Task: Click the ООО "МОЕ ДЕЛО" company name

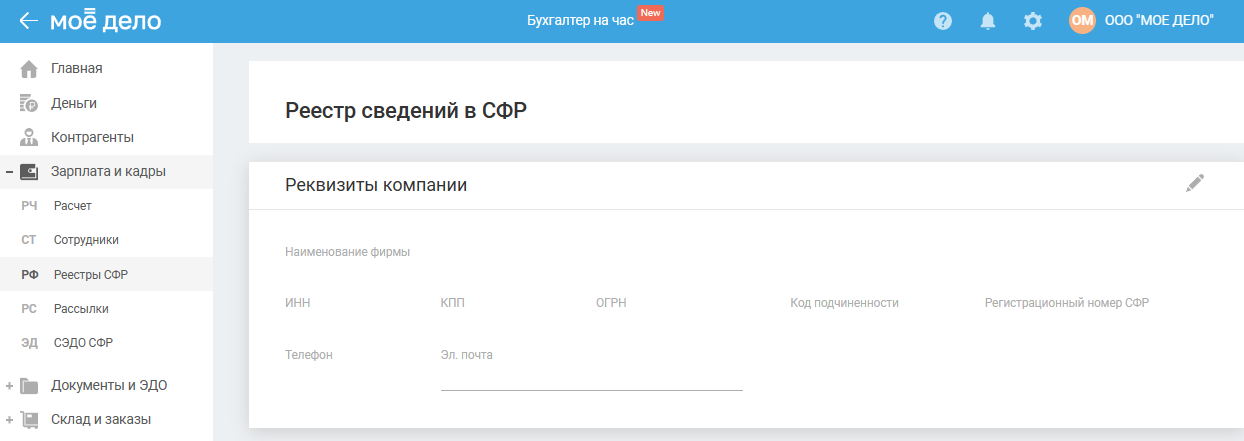Action: (1159, 21)
